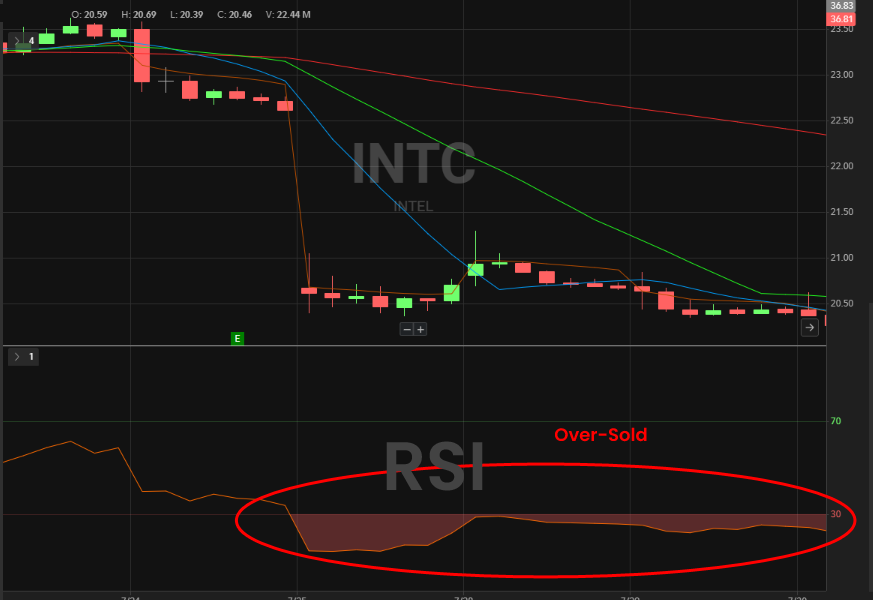Click the RSI 70 level label
This screenshot has height=600, width=873.
836,421
